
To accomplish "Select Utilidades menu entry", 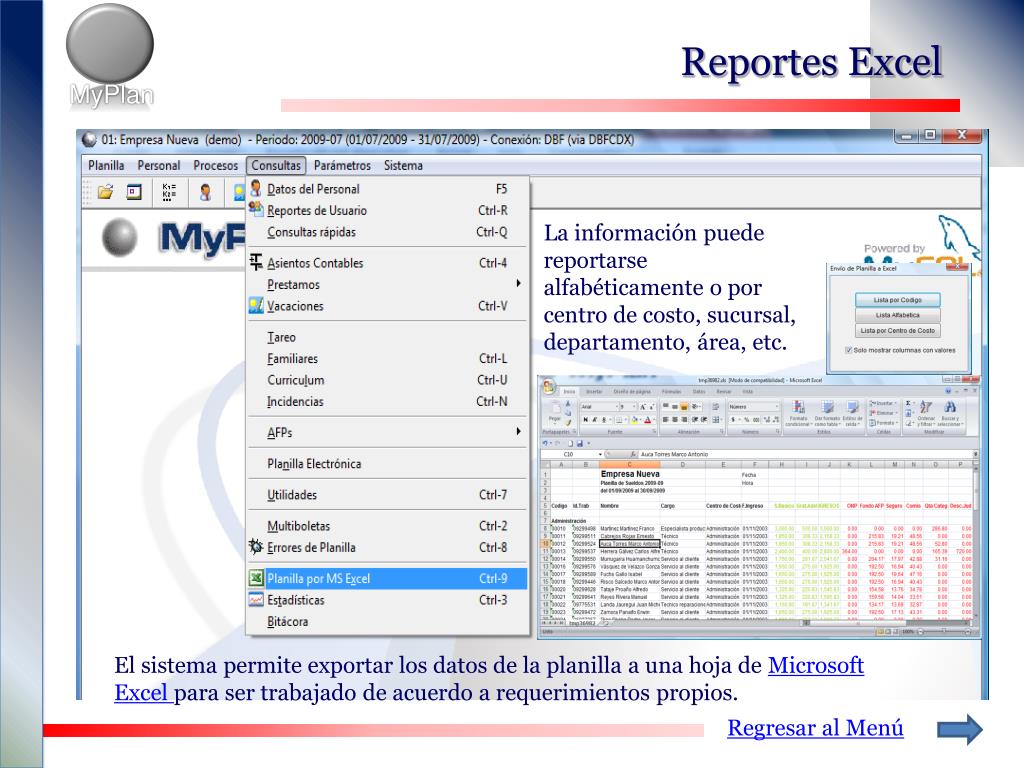I will coord(387,495).
